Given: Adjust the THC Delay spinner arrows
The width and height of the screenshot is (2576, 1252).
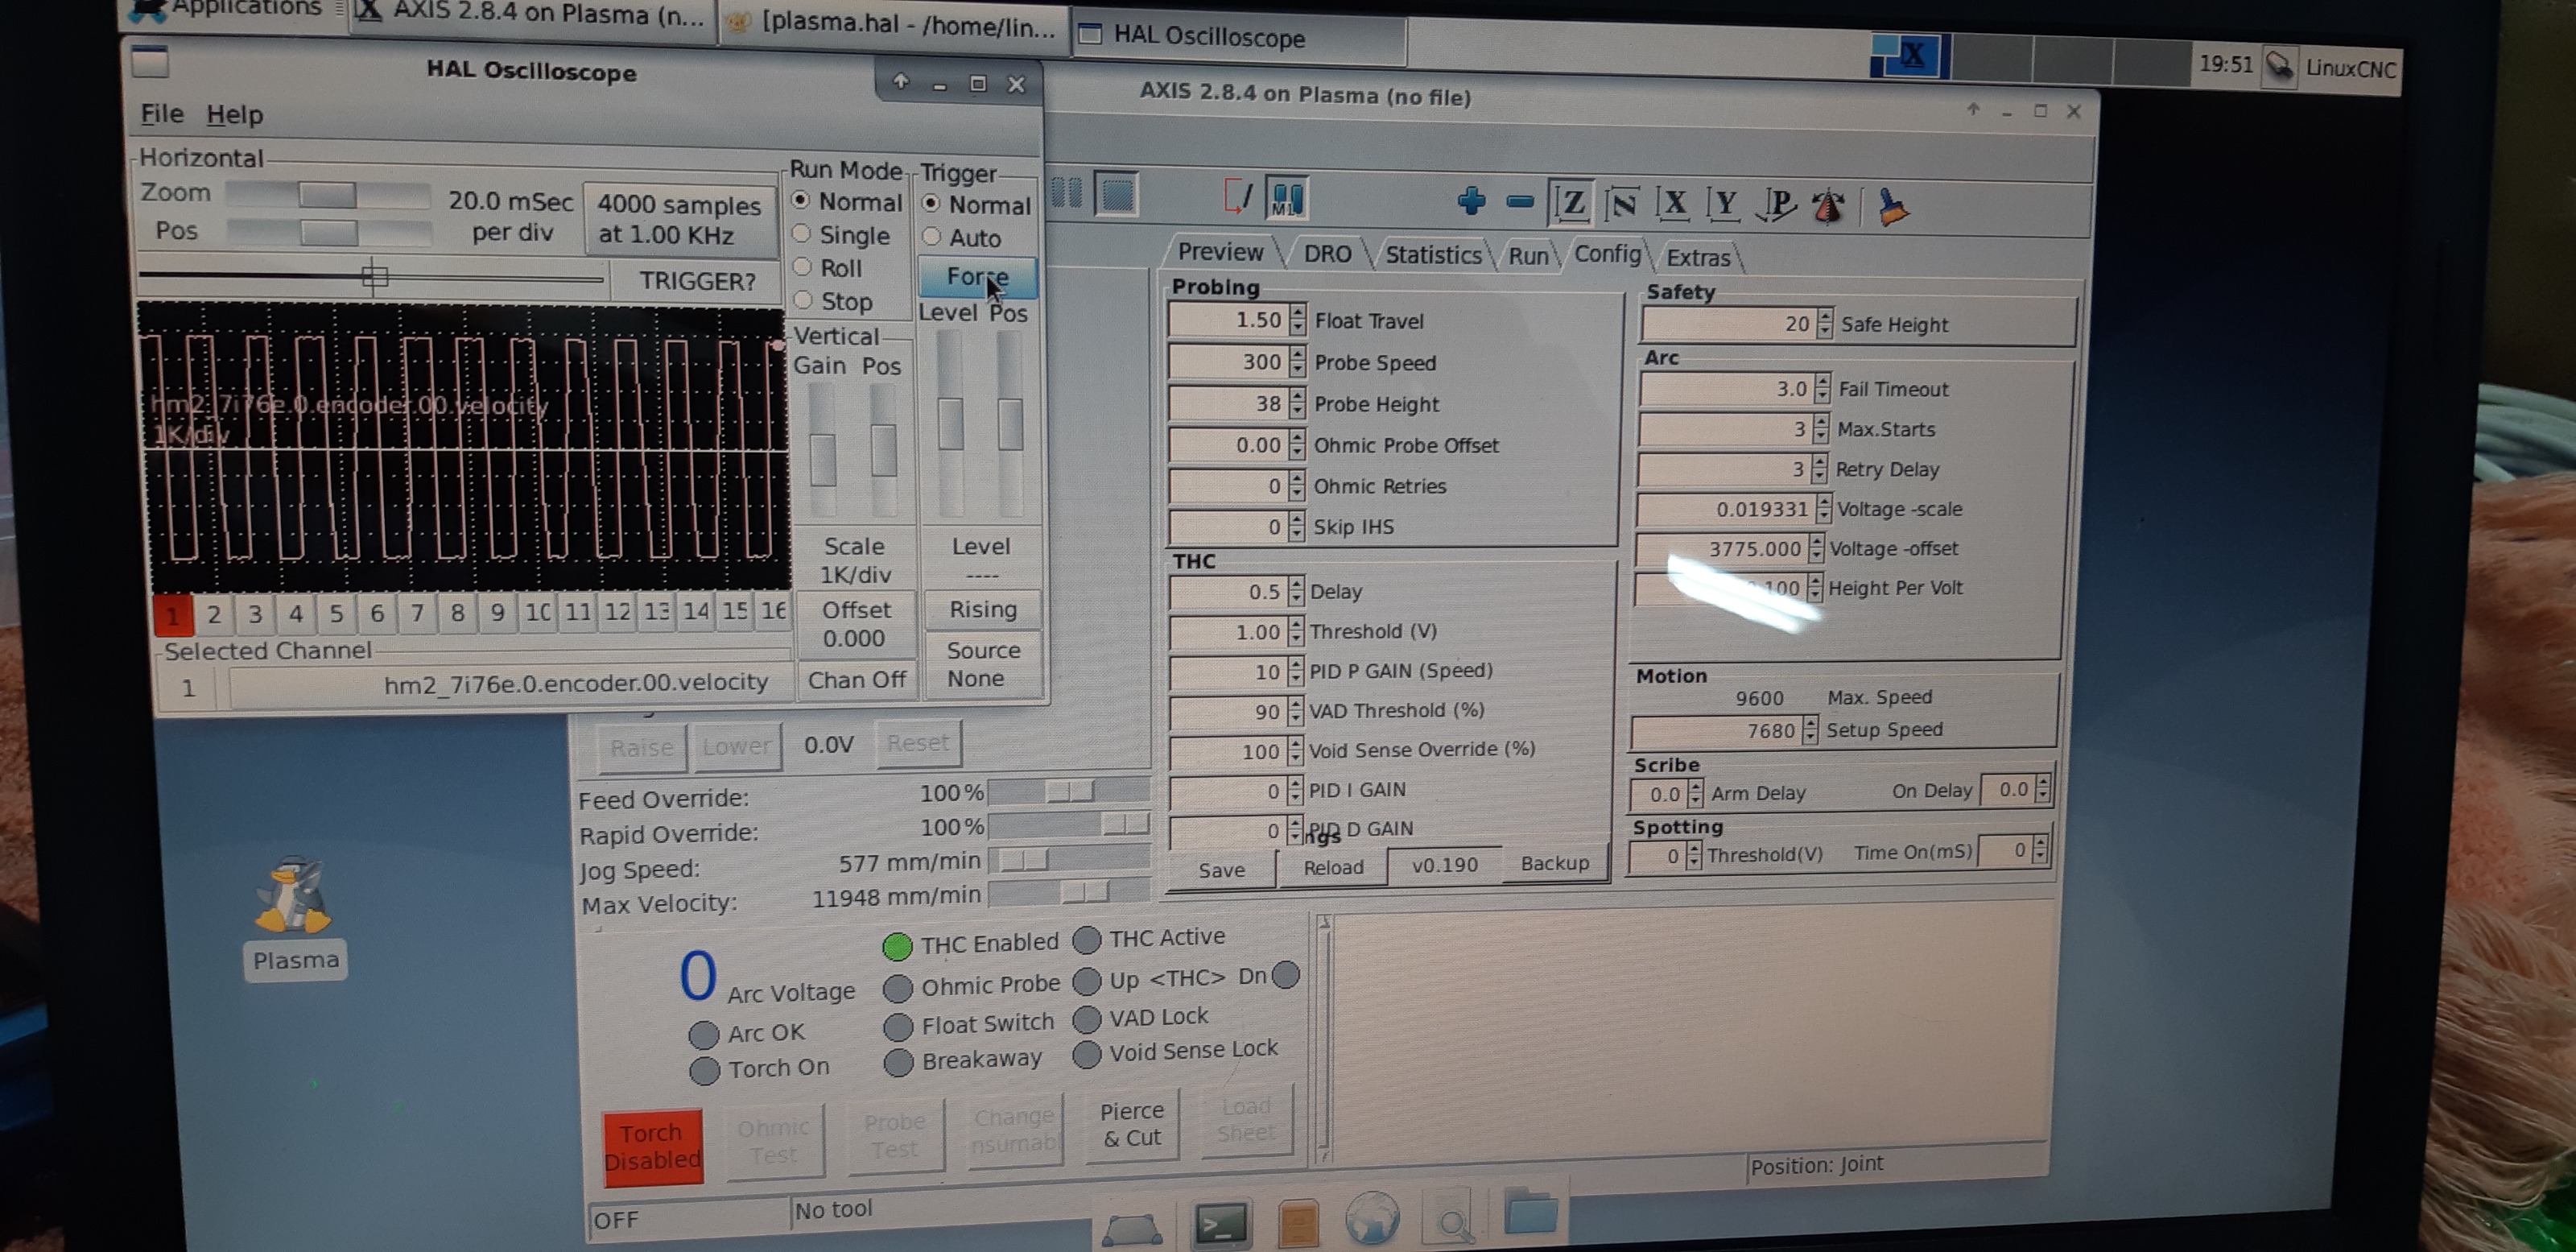Looking at the screenshot, I should (x=1295, y=590).
